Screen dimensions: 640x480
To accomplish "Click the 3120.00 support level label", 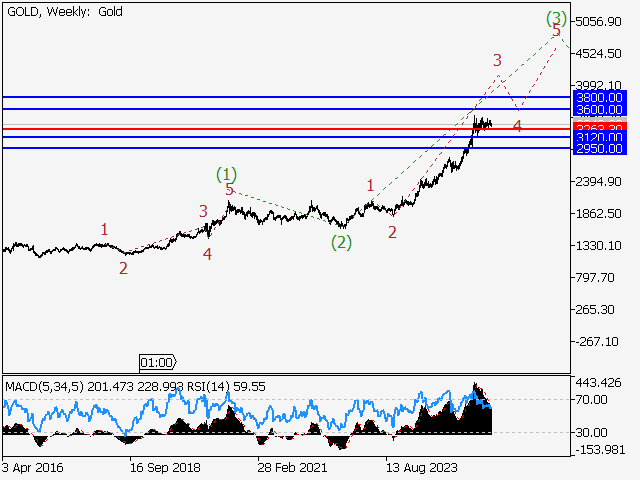I will tap(600, 137).
